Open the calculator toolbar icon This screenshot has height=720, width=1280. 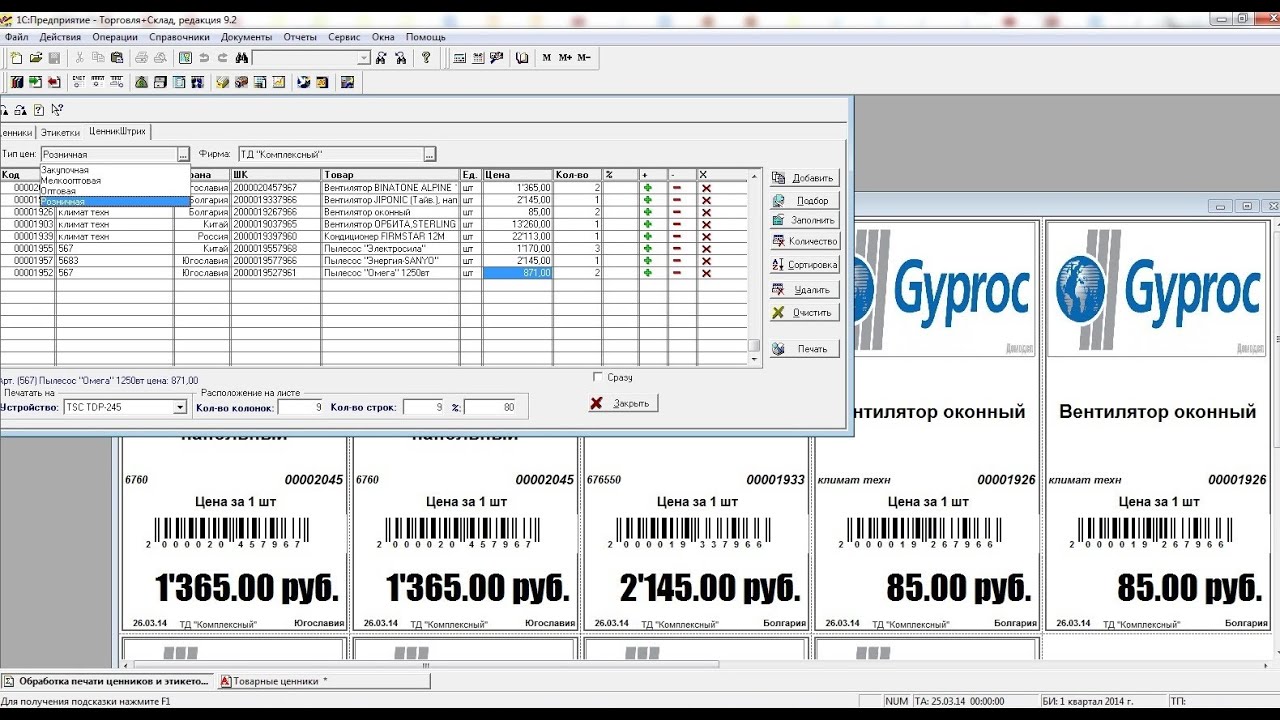460,58
